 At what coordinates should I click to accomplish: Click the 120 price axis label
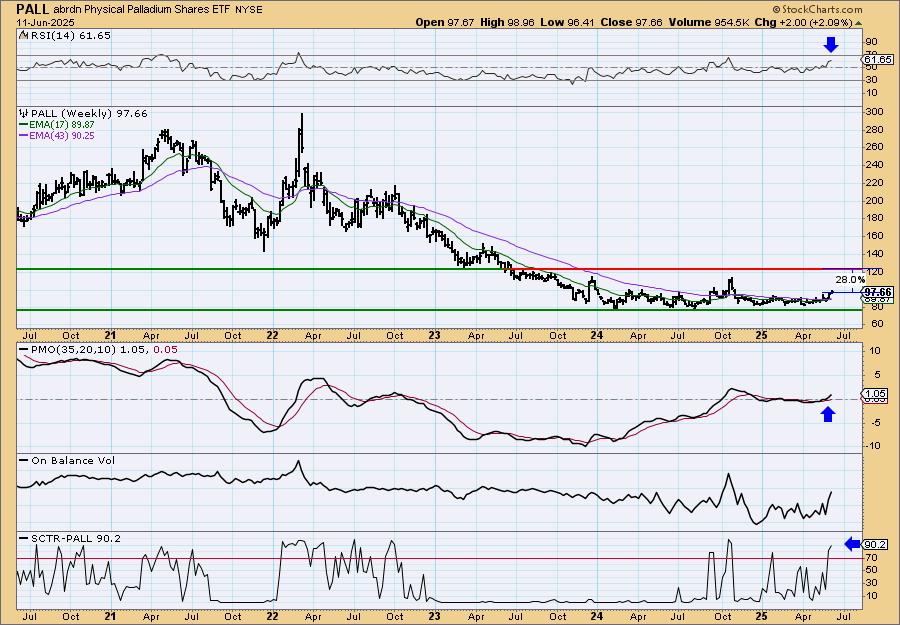(x=875, y=270)
